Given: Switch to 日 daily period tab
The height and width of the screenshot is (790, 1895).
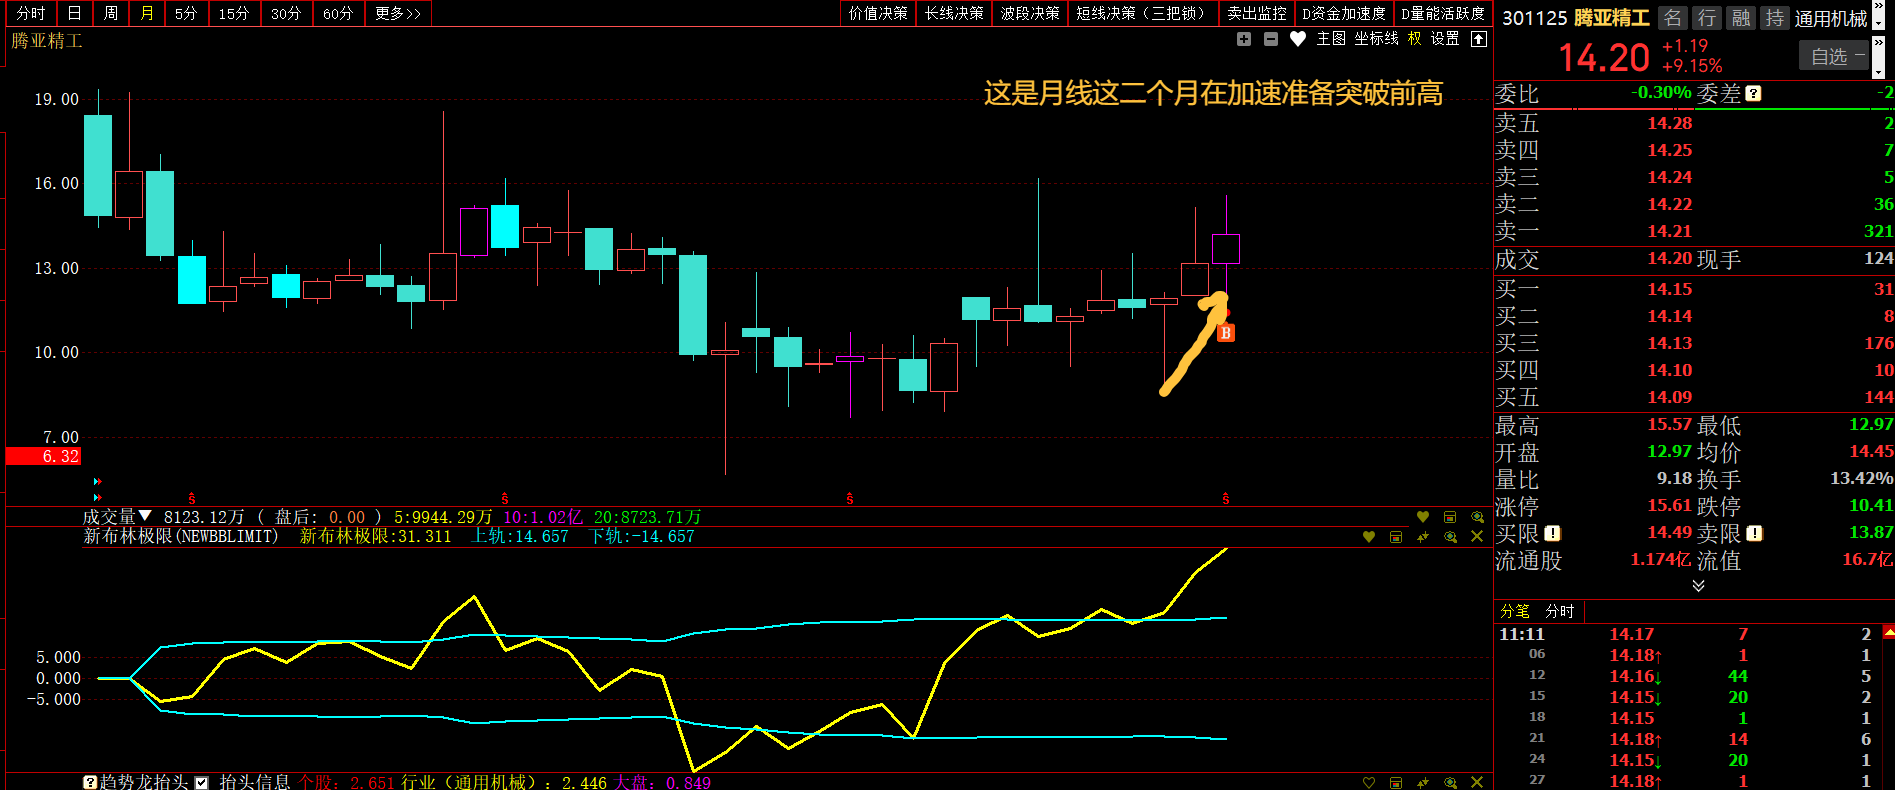Looking at the screenshot, I should coord(75,14).
